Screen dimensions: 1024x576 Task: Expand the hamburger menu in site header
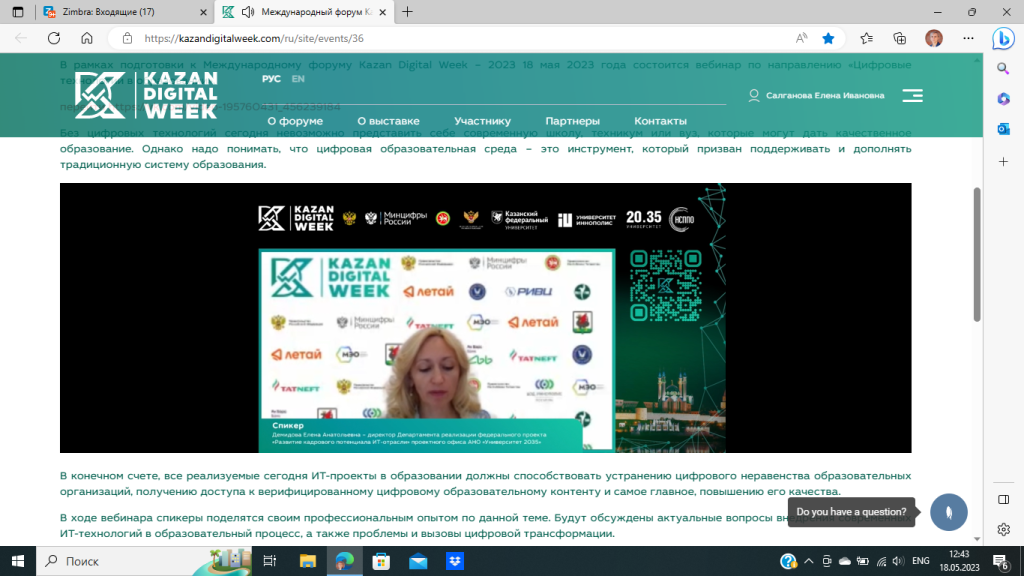[912, 95]
